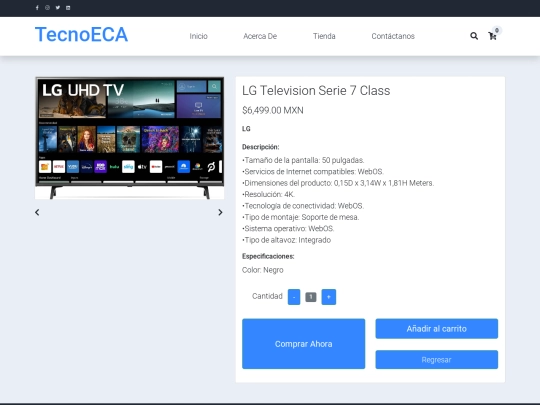
Task: Click 'Sistema operativo: WebOS' line
Action: tap(288, 228)
